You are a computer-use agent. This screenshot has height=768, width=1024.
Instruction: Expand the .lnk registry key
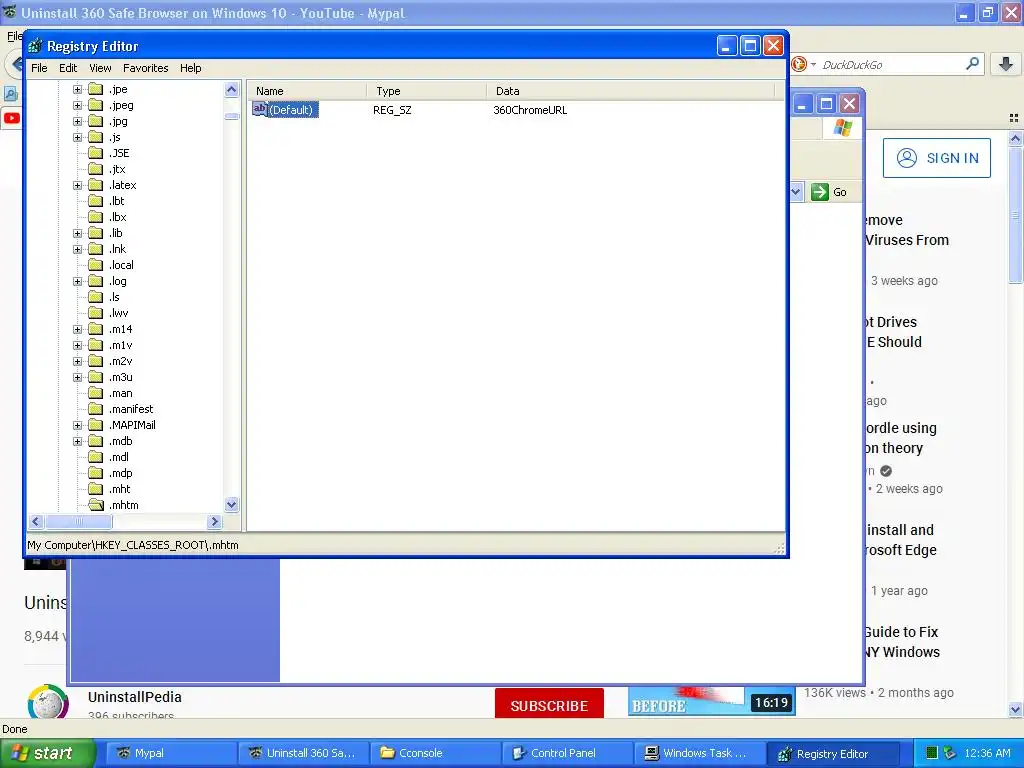(77, 249)
